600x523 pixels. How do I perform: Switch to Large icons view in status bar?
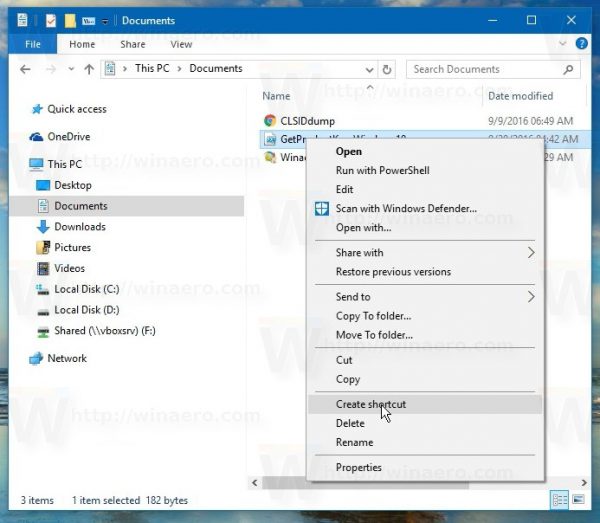point(578,500)
